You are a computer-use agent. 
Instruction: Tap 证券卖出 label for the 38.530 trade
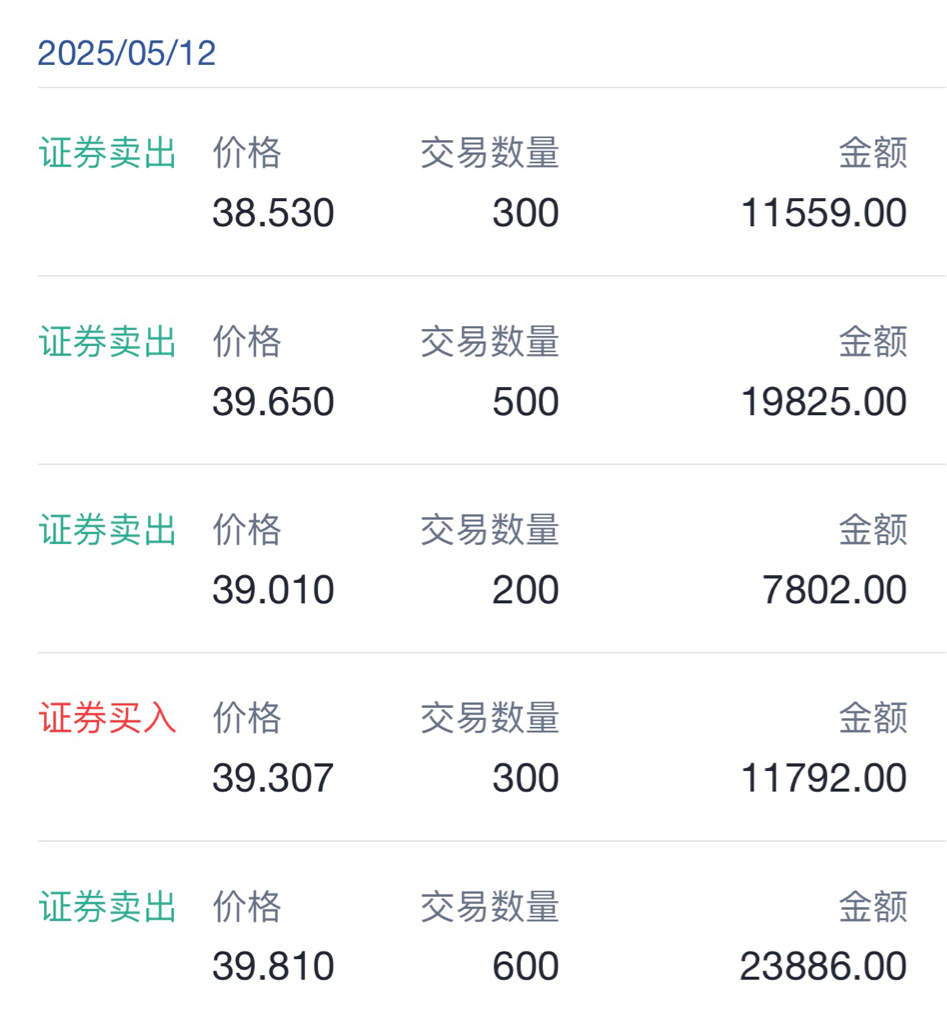(x=108, y=153)
